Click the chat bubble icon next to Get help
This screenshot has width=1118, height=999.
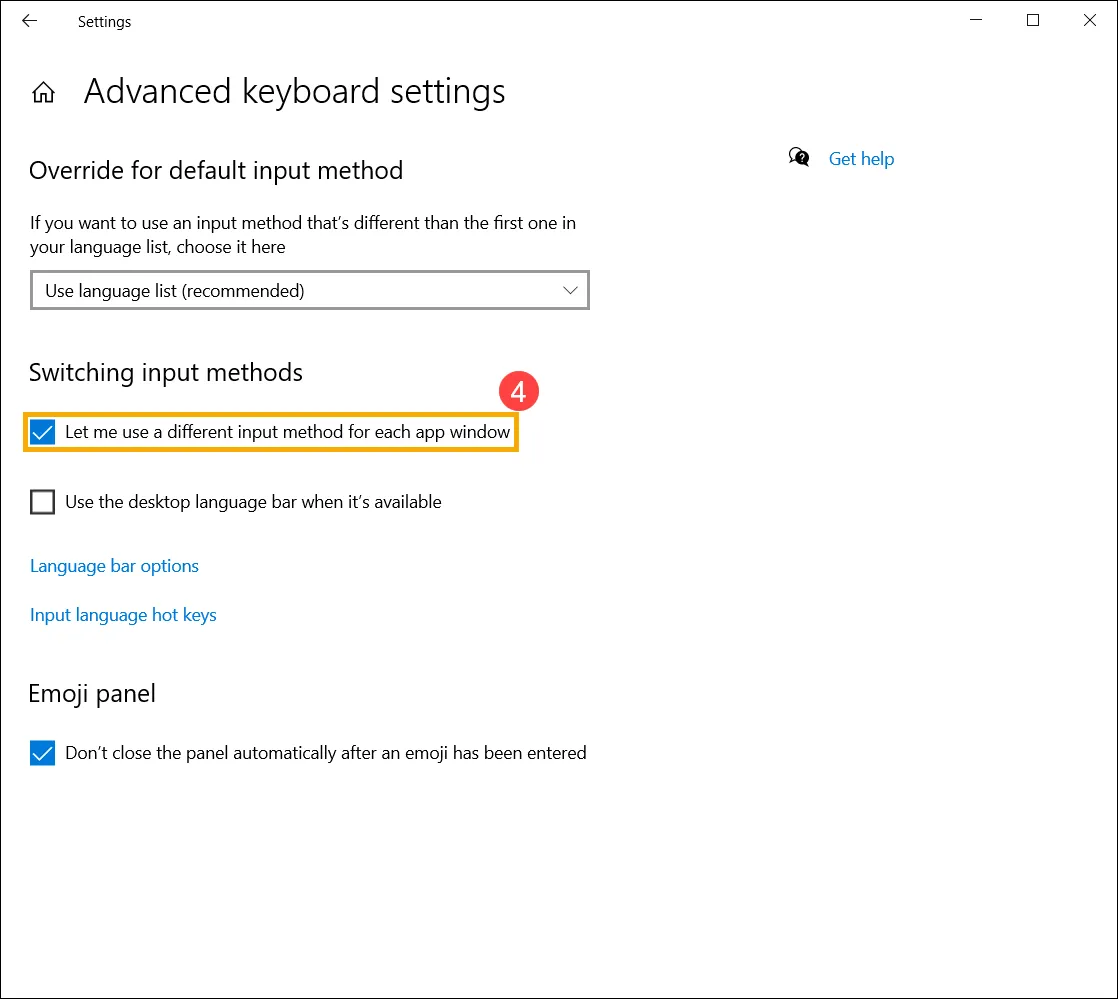pos(799,157)
